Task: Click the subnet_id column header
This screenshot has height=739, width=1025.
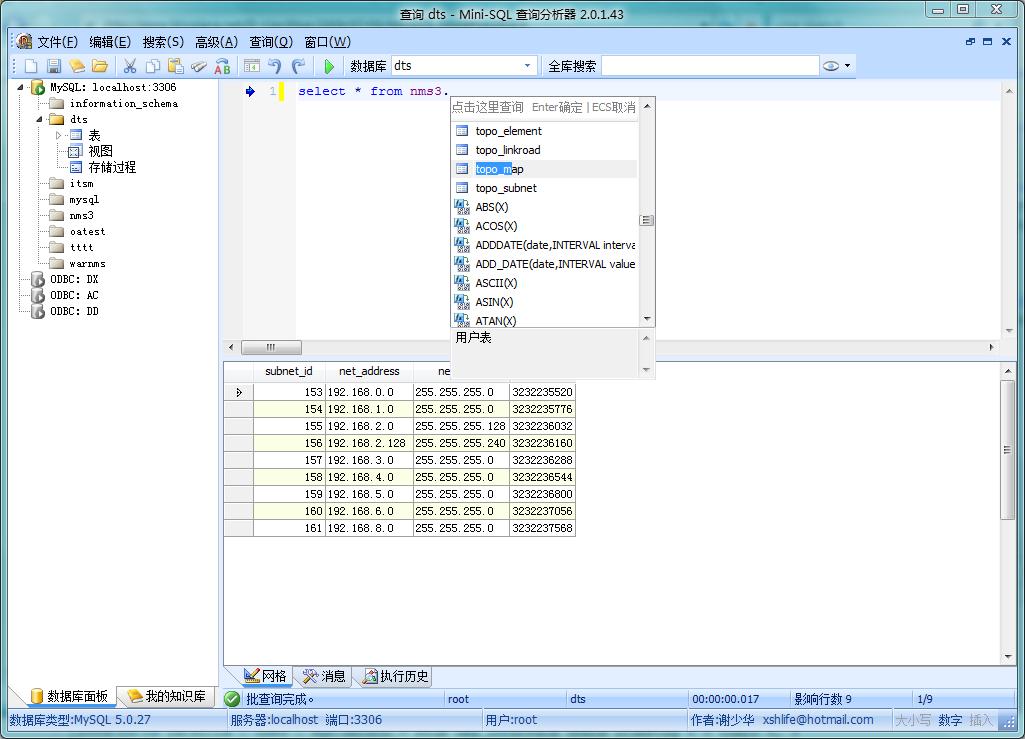Action: point(289,371)
